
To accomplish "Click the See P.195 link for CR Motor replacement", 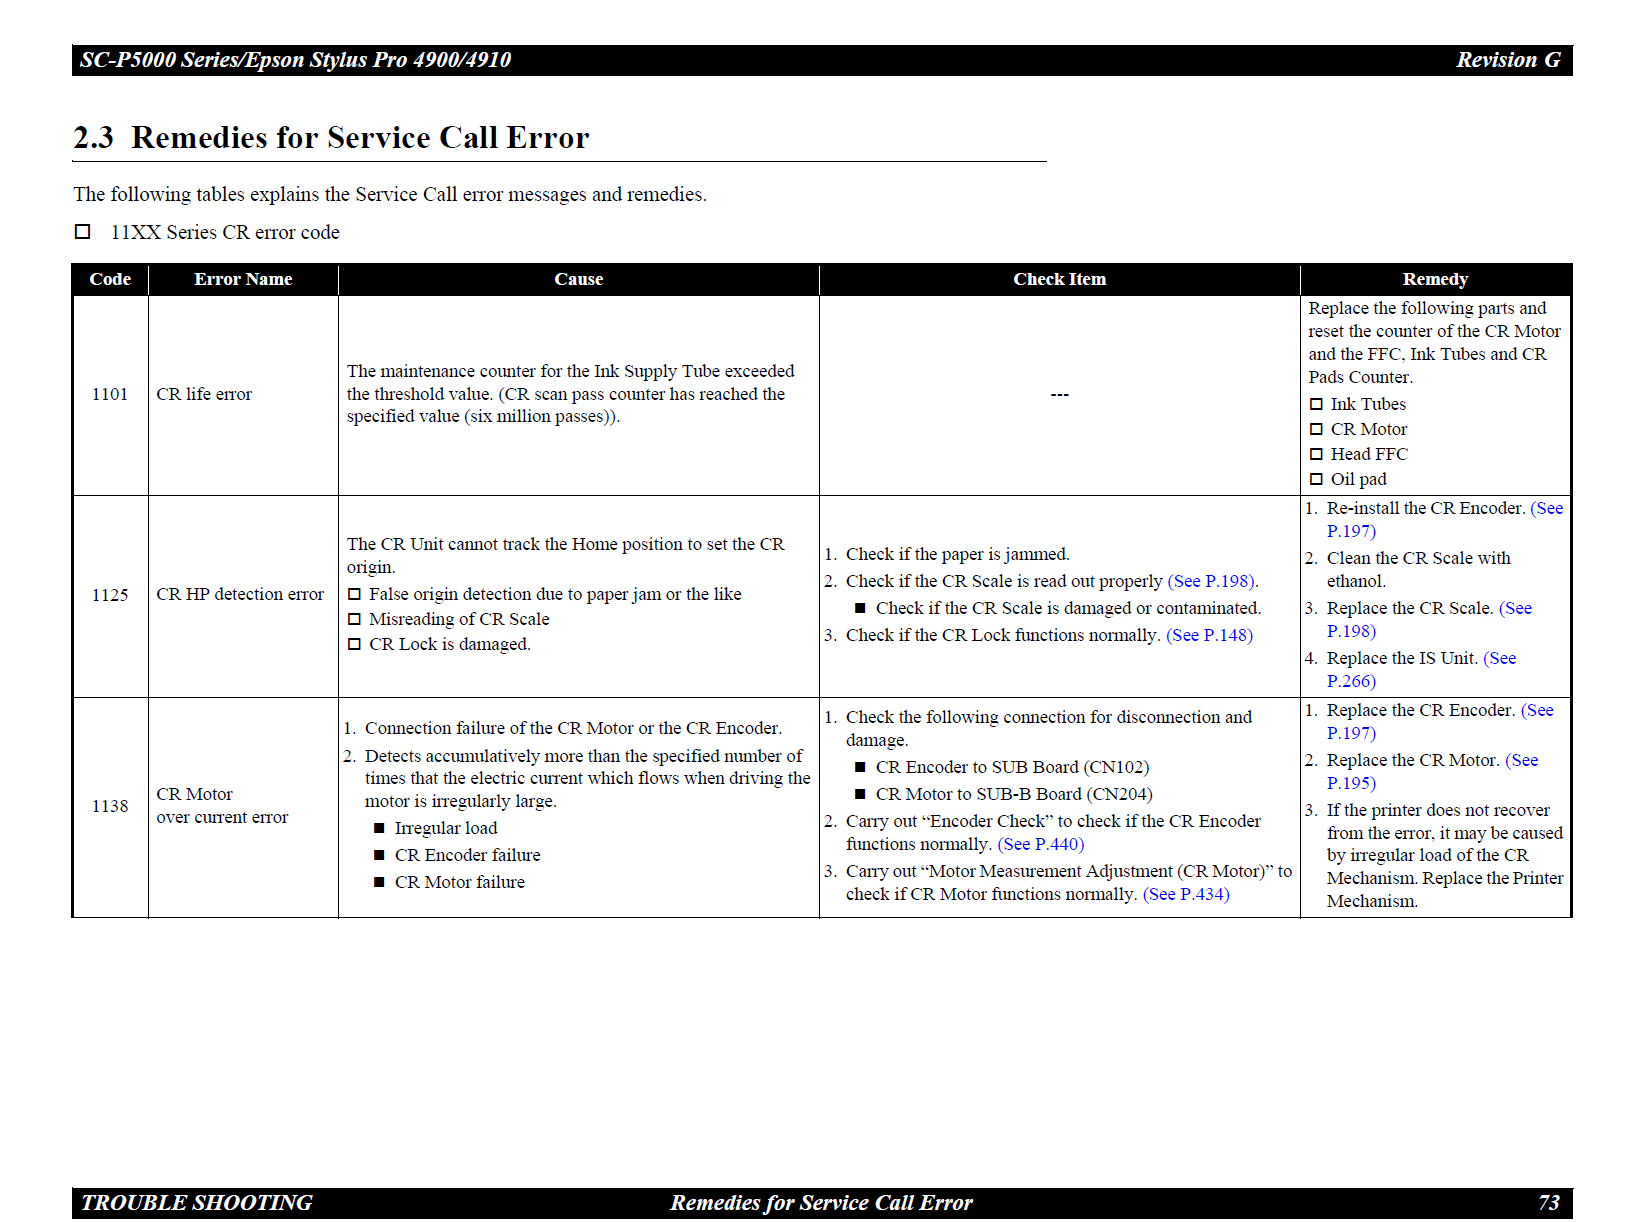I will 1350,783.
